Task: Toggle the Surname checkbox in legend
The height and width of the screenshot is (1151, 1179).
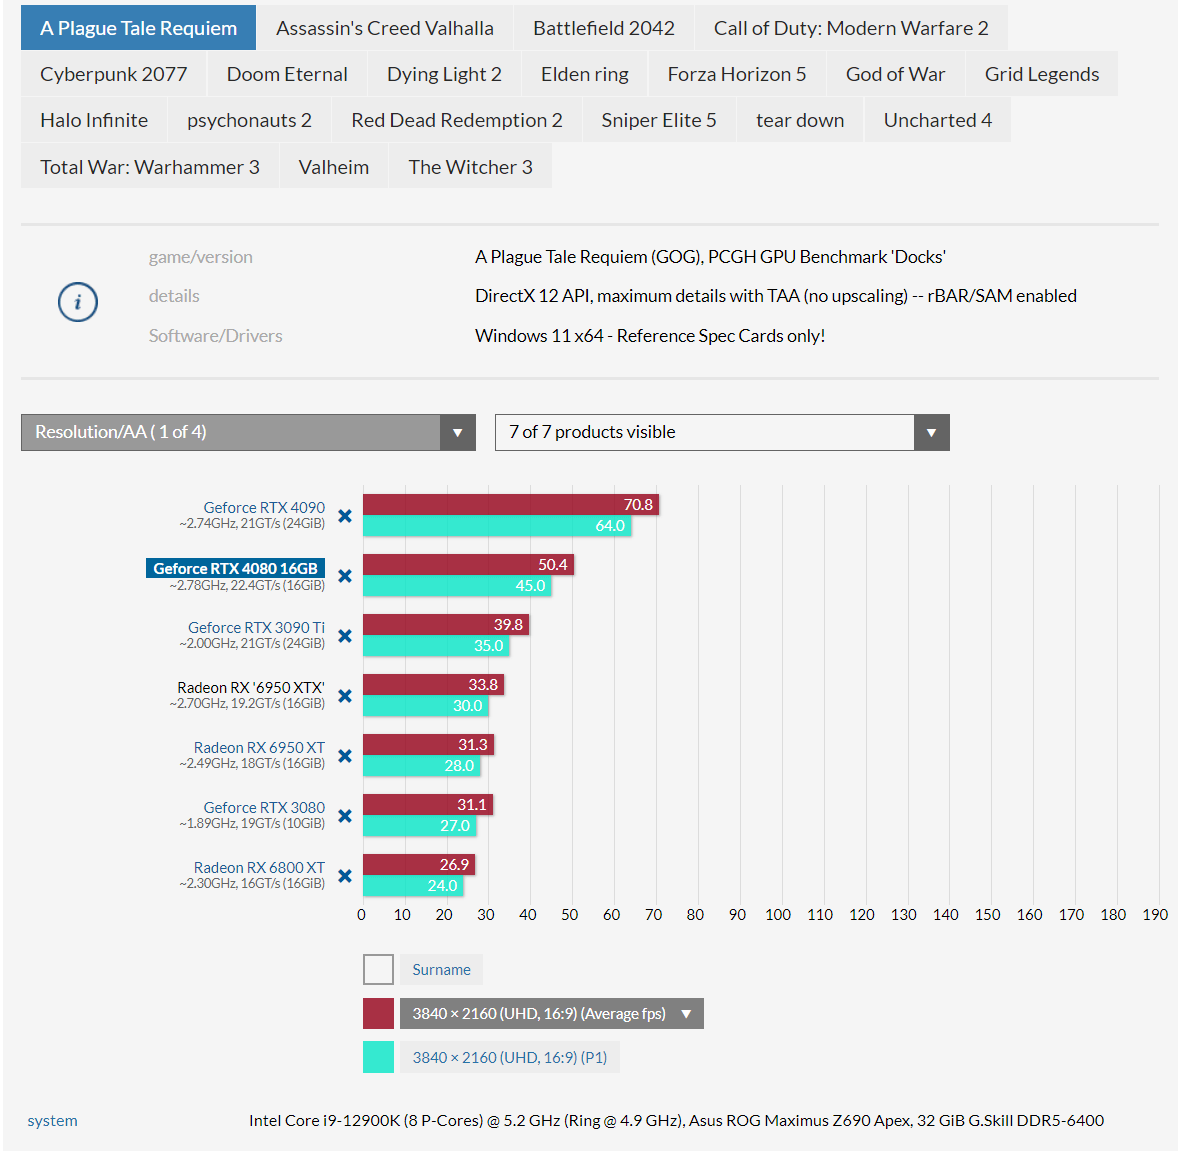Action: (x=378, y=969)
